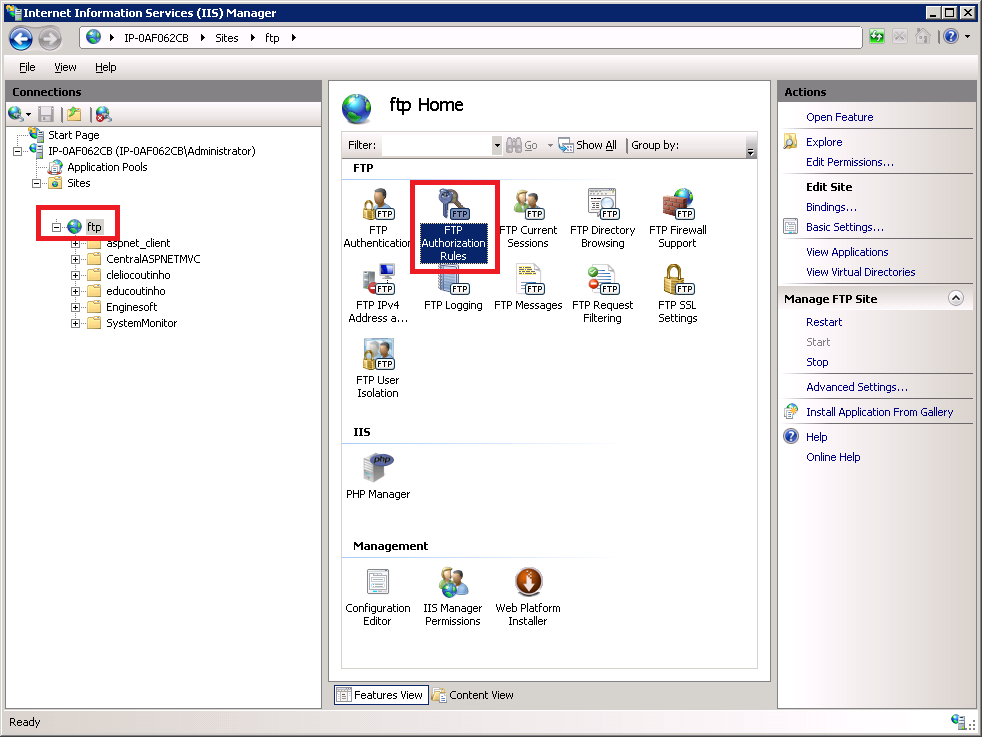Screen dimensions: 982x737
Task: Collapse the ftp site node
Action: coord(56,227)
